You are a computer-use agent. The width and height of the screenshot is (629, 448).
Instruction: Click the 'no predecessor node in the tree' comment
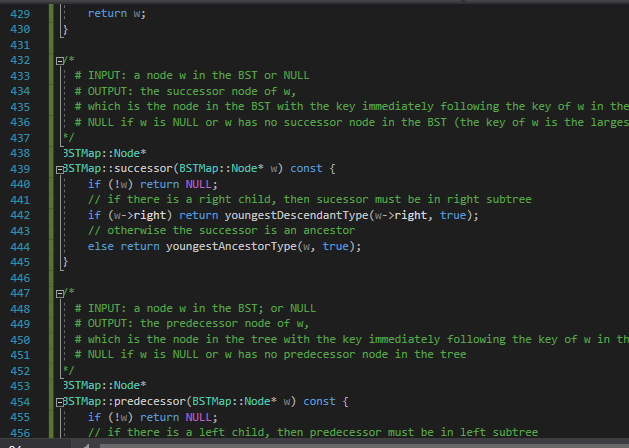tap(270, 355)
